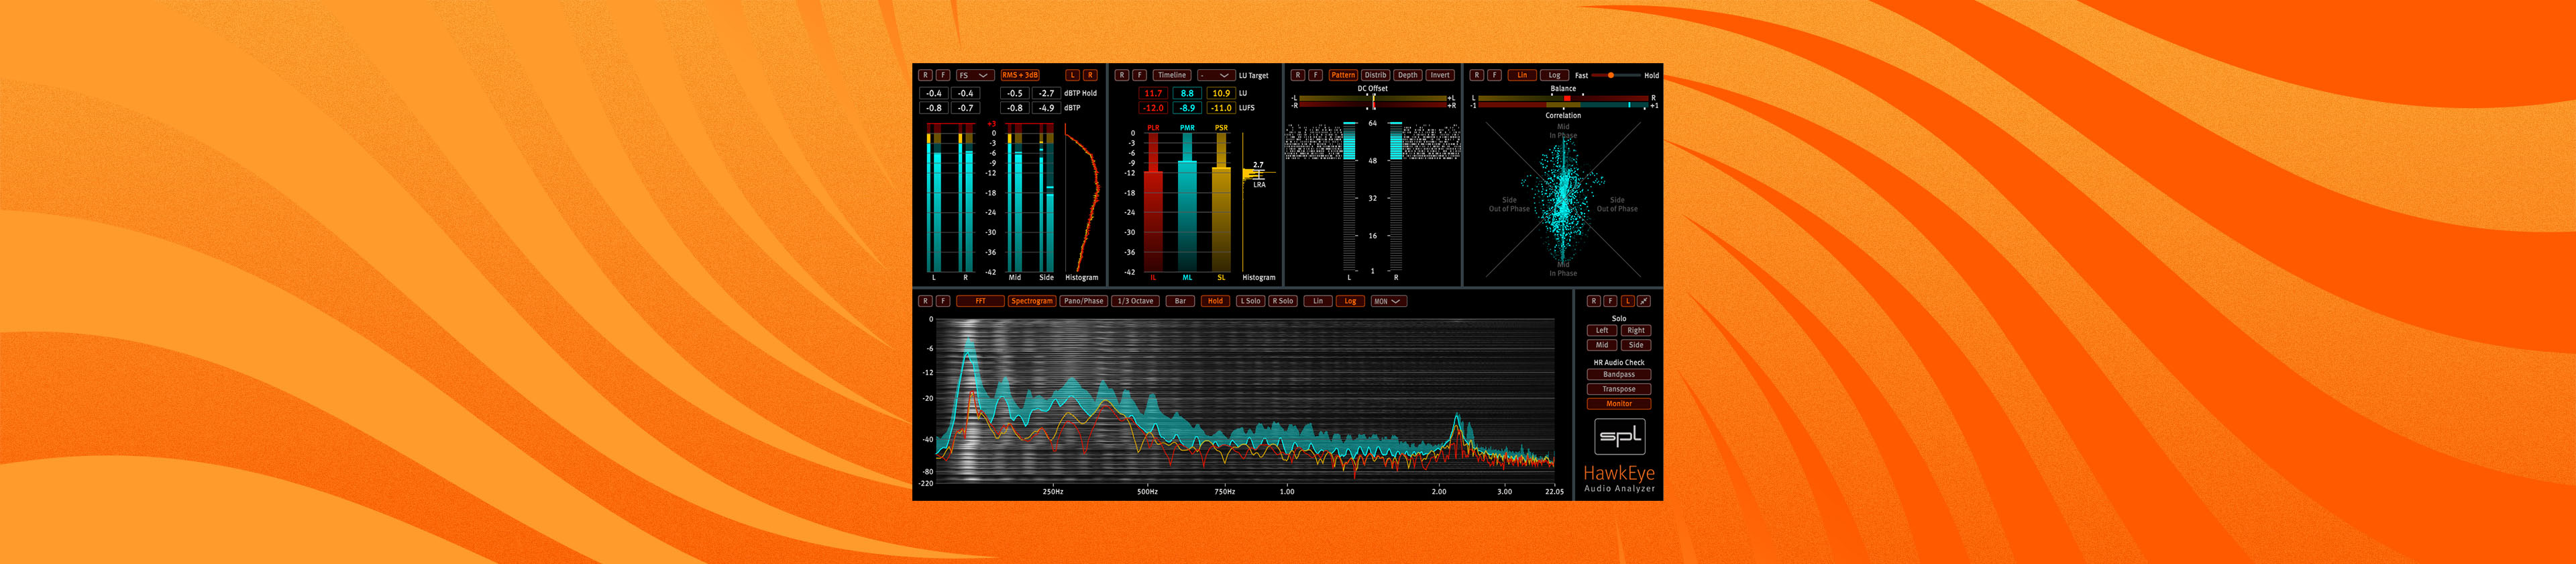Toggle the Hold option in spectrum analyzer
Image resolution: width=2576 pixels, height=564 pixels.
1215,301
